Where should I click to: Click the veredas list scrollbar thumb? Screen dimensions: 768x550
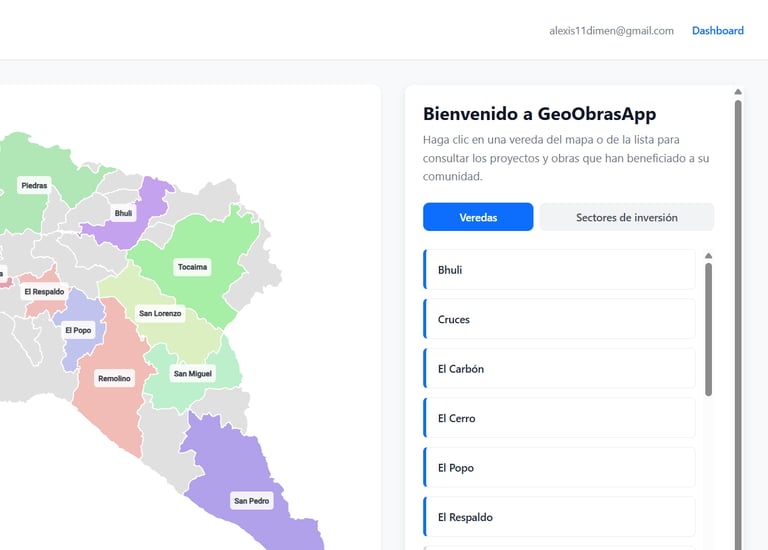pyautogui.click(x=709, y=328)
